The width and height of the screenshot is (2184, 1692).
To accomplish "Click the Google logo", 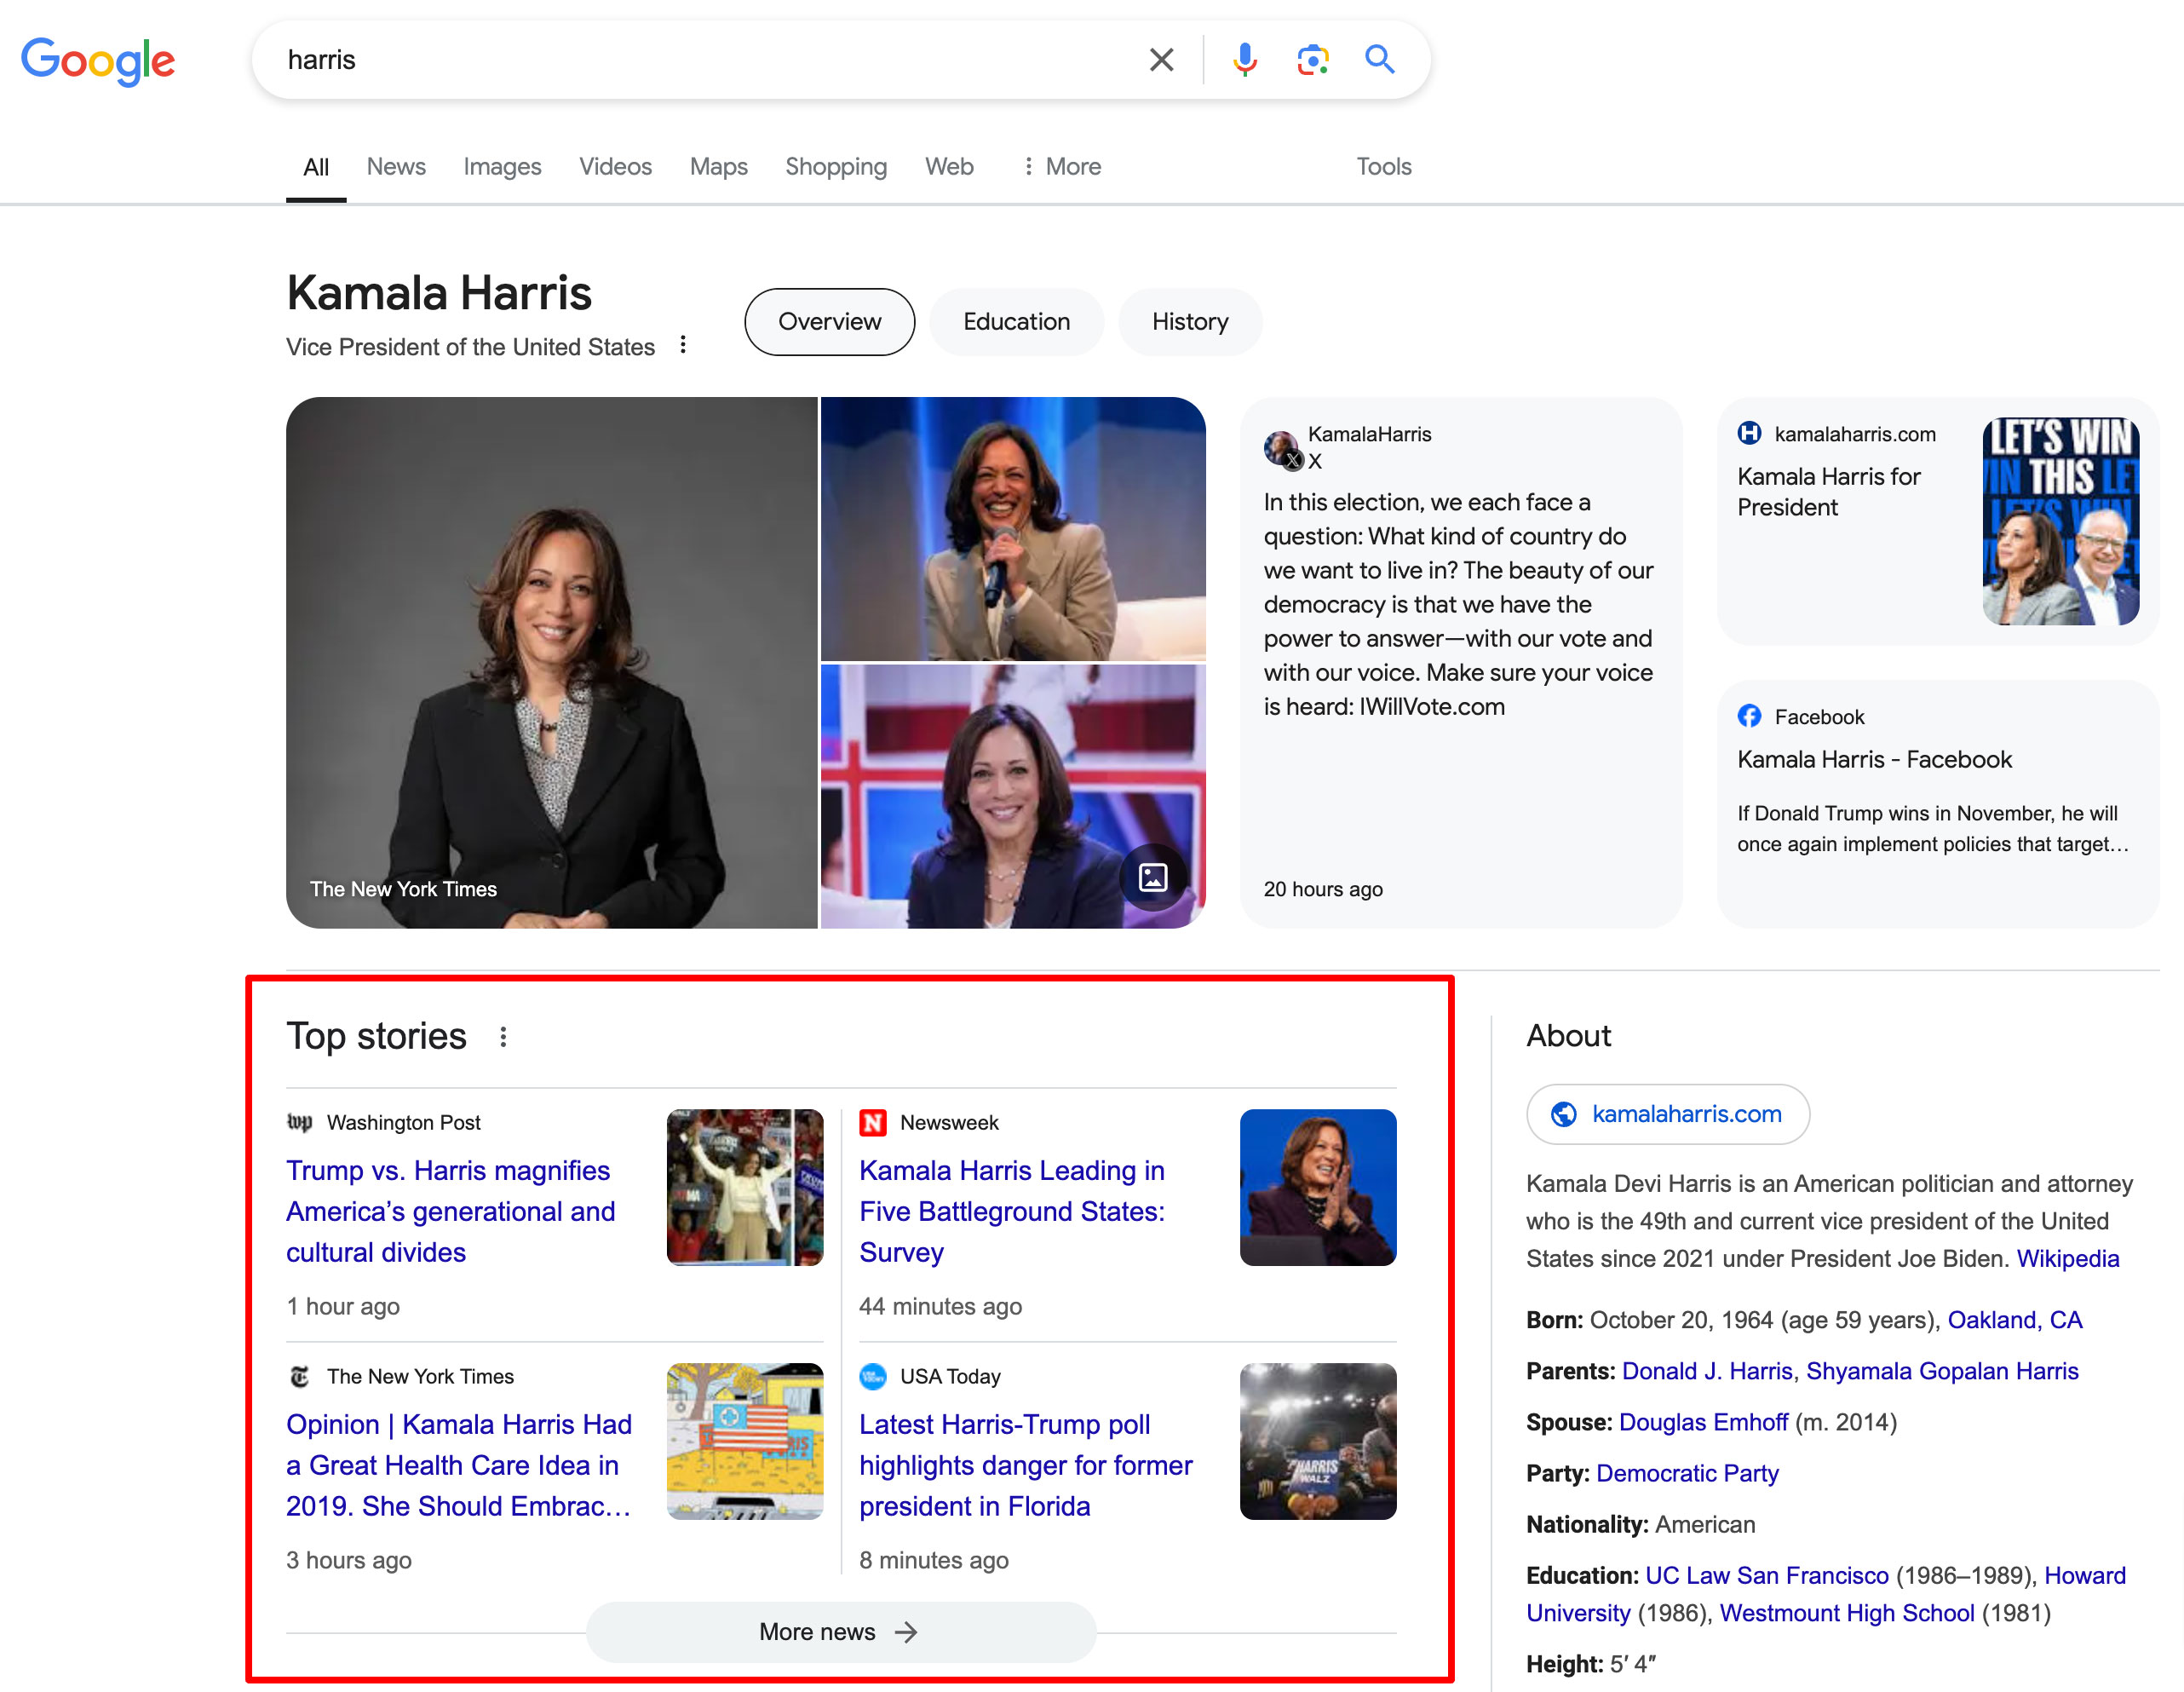I will pyautogui.click(x=97, y=61).
